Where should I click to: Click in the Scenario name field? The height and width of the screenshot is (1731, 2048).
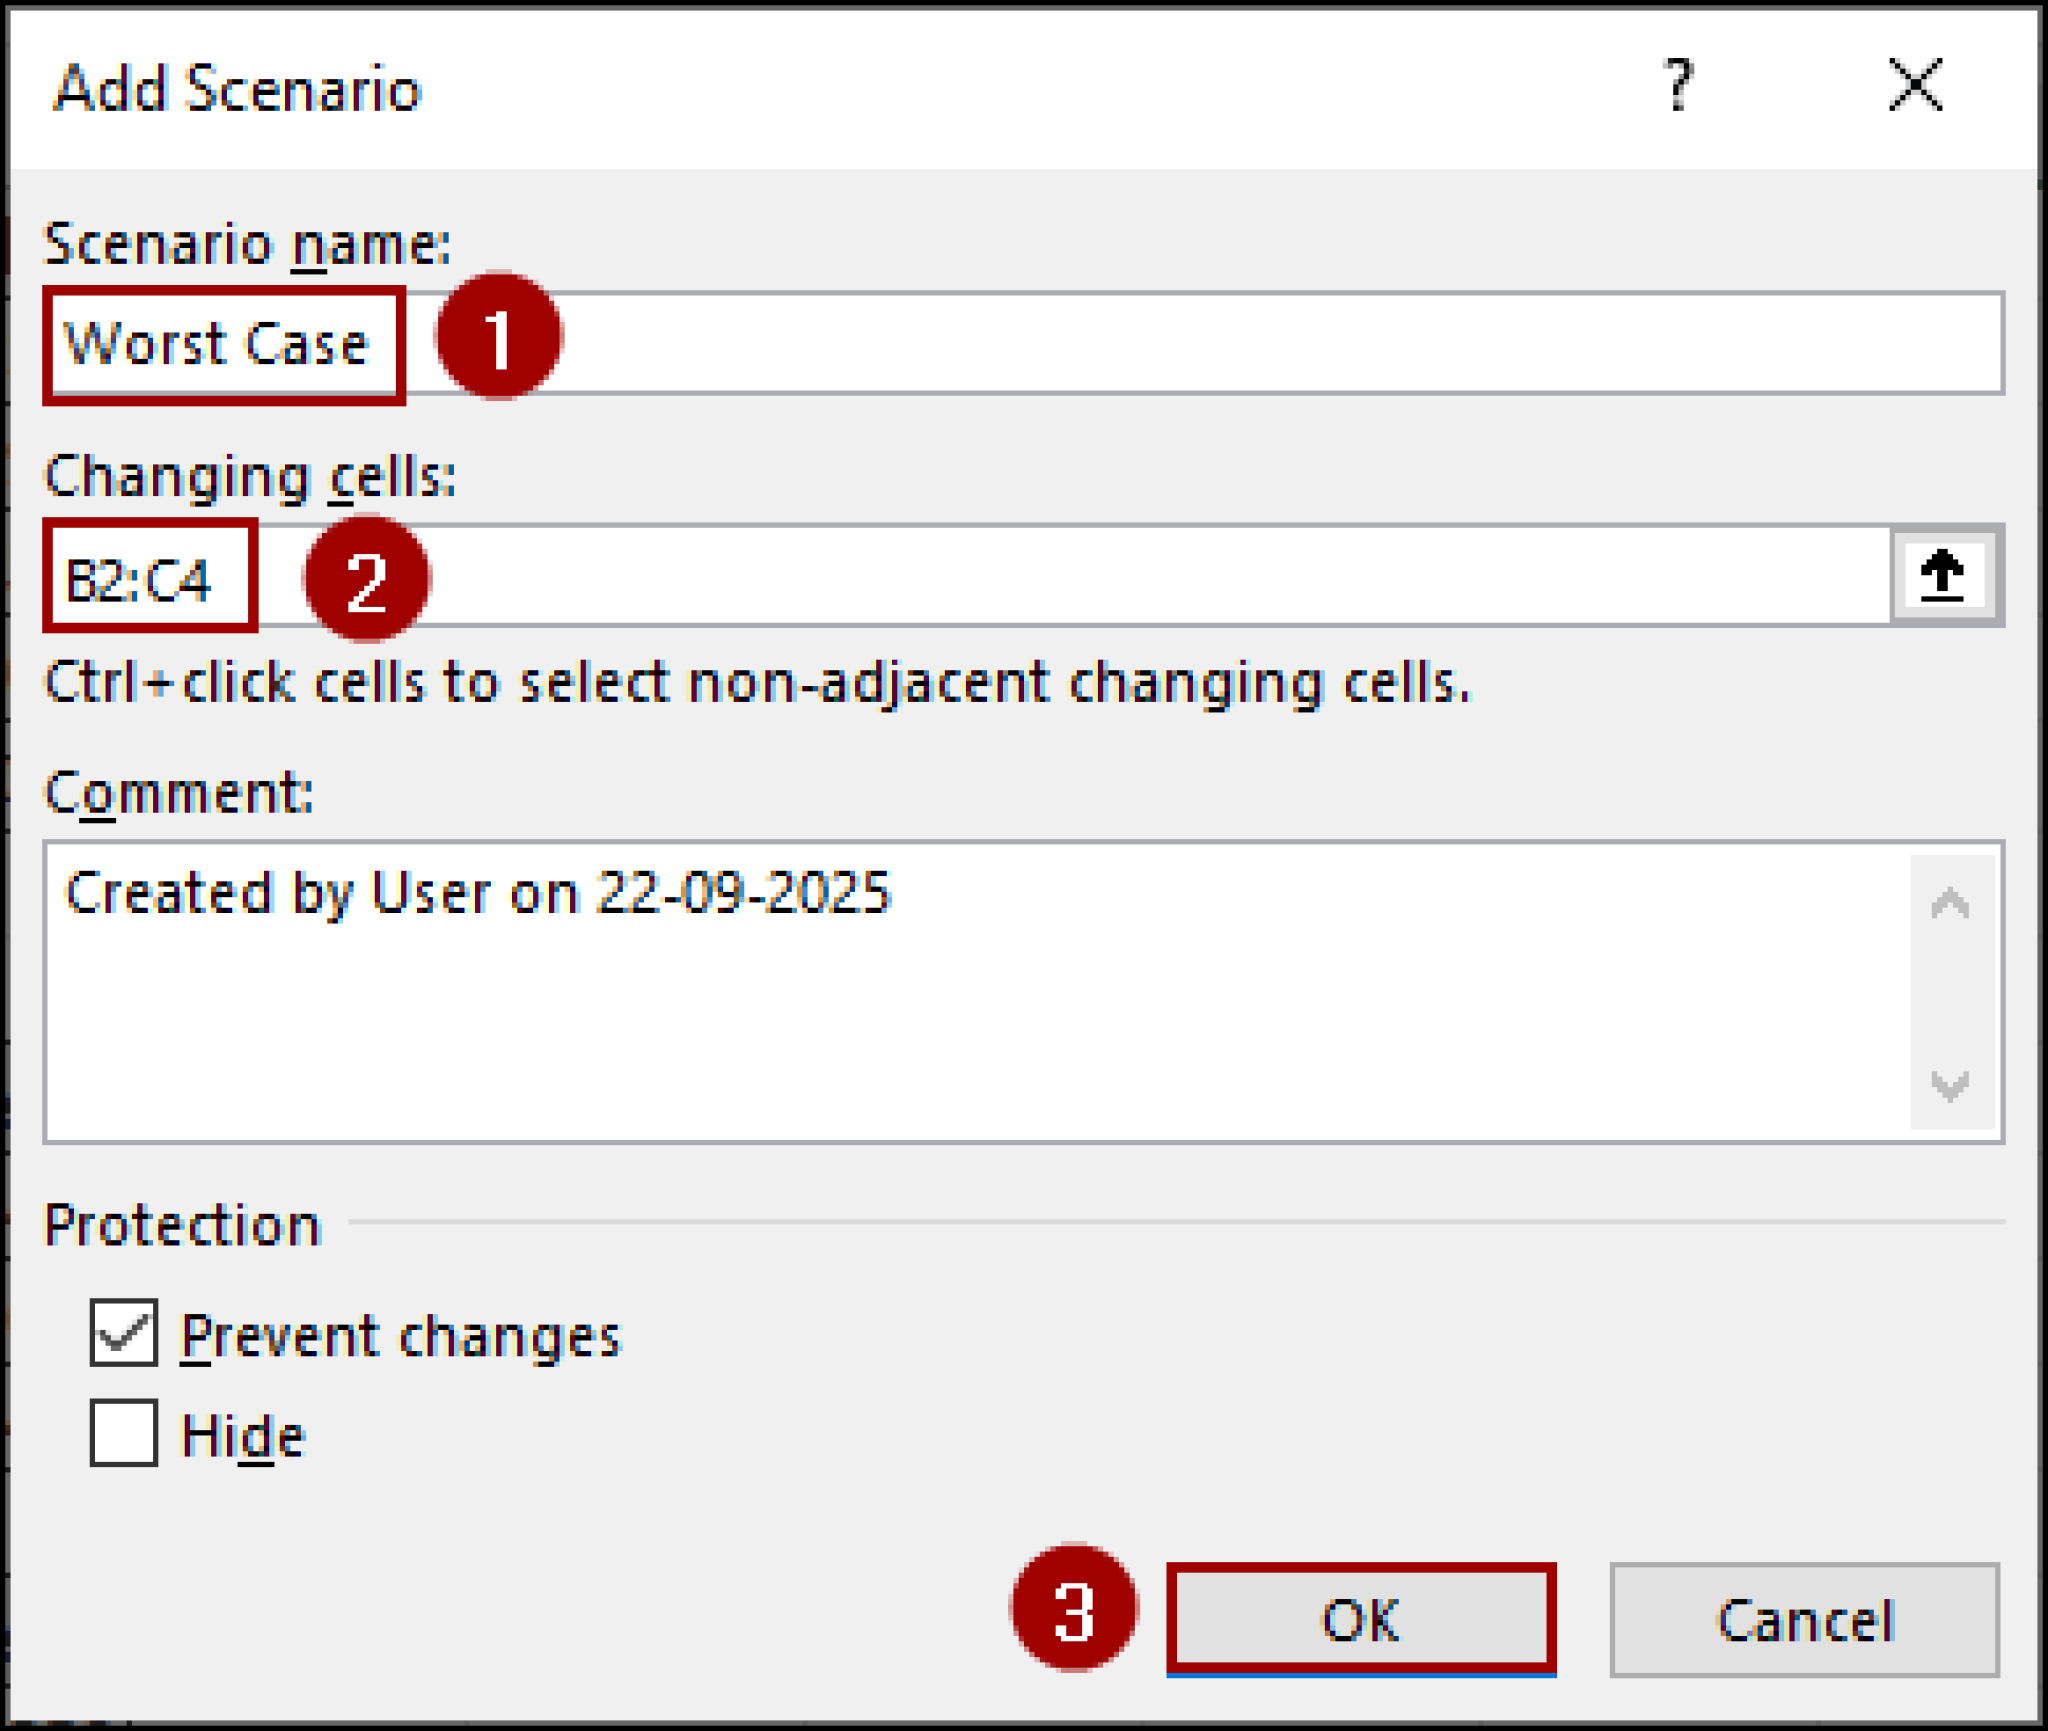click(1024, 343)
